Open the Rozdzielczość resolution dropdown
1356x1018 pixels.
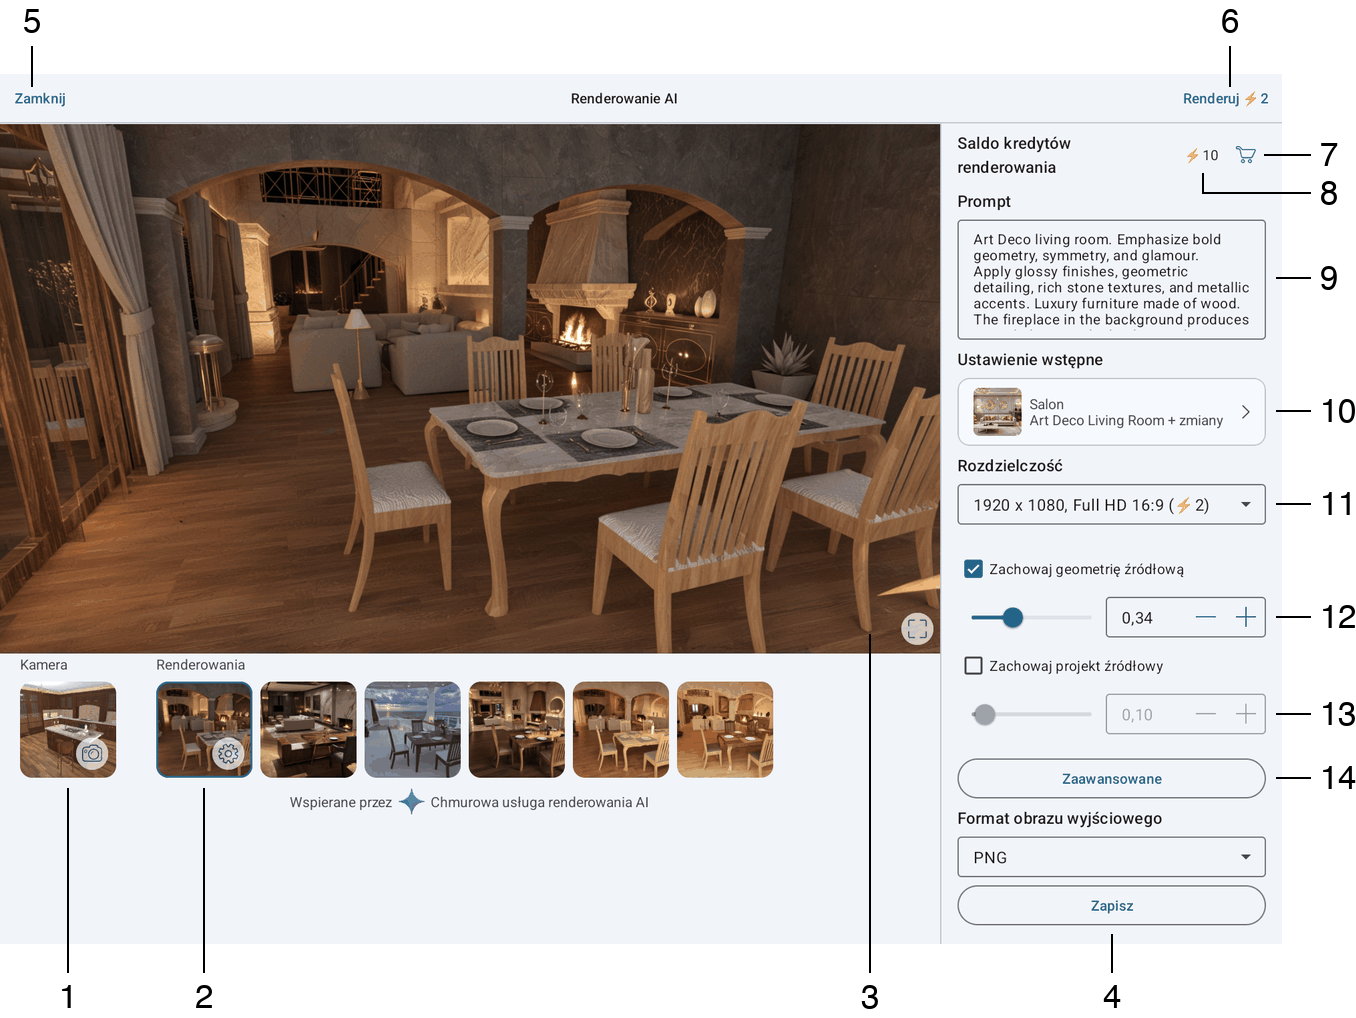tap(1111, 505)
